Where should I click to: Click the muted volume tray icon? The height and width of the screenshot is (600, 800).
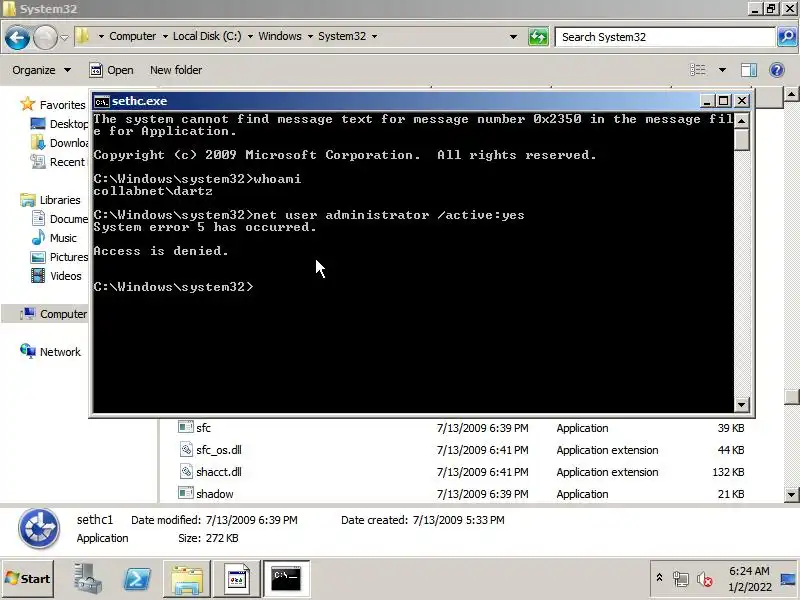tap(705, 579)
